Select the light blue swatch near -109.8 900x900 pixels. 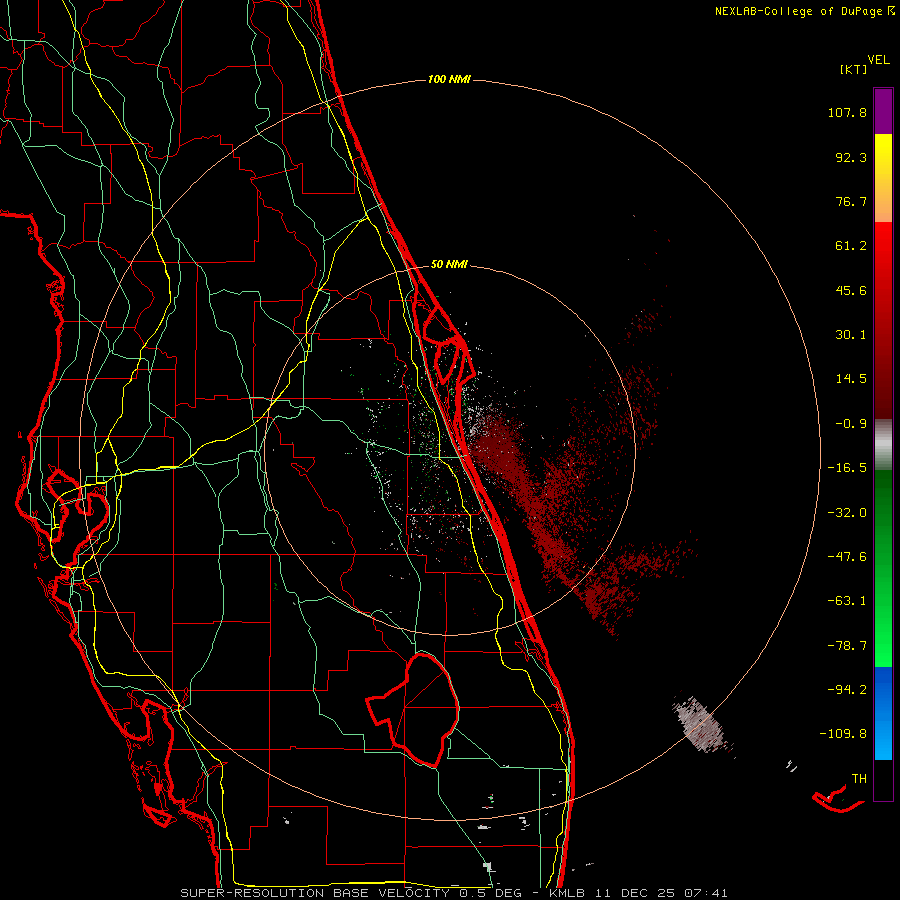[883, 738]
